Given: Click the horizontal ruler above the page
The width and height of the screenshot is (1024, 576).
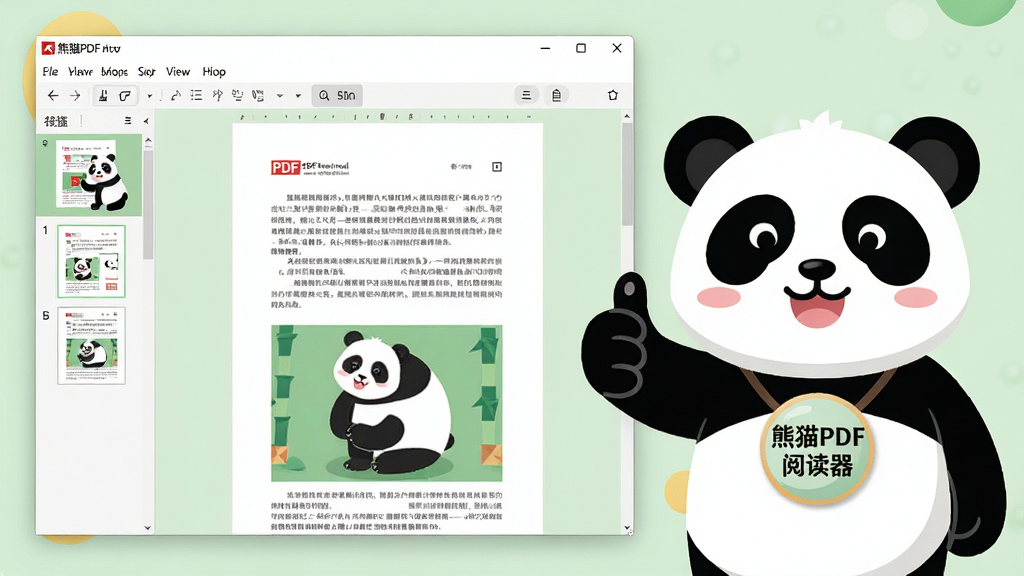Looking at the screenshot, I should pyautogui.click(x=387, y=117).
